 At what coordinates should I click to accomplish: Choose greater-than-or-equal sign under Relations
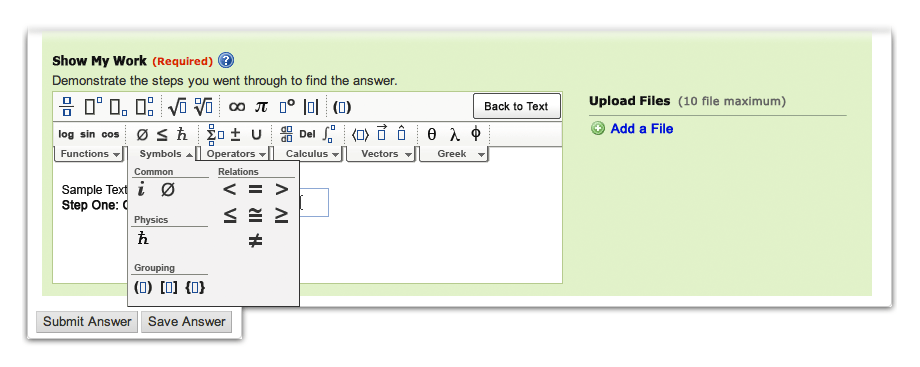tap(282, 216)
